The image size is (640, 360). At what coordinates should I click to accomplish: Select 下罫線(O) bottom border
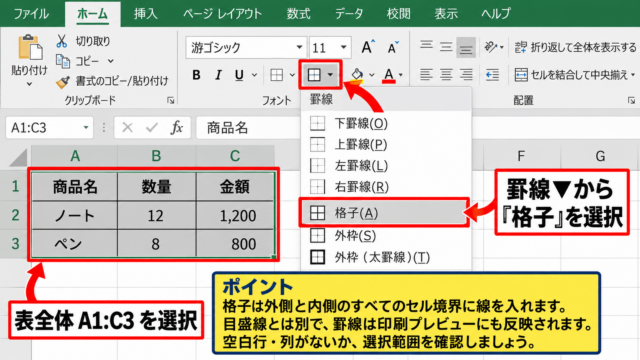click(386, 123)
